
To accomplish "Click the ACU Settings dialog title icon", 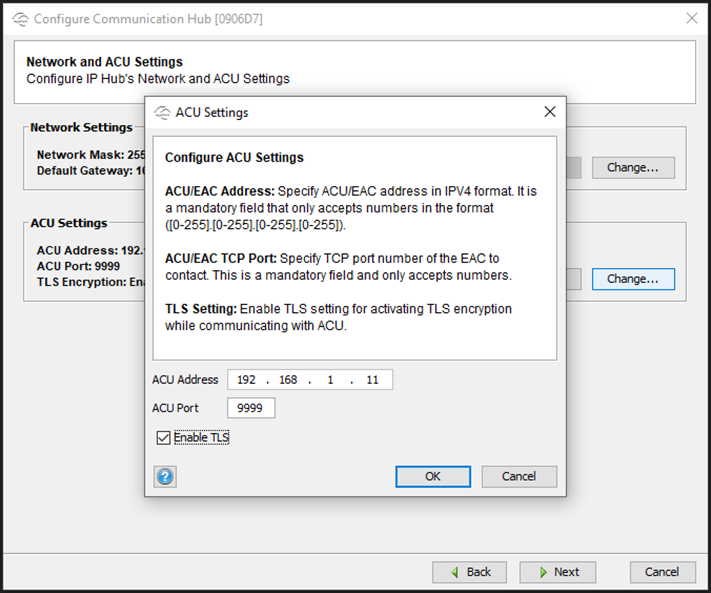I will (162, 113).
